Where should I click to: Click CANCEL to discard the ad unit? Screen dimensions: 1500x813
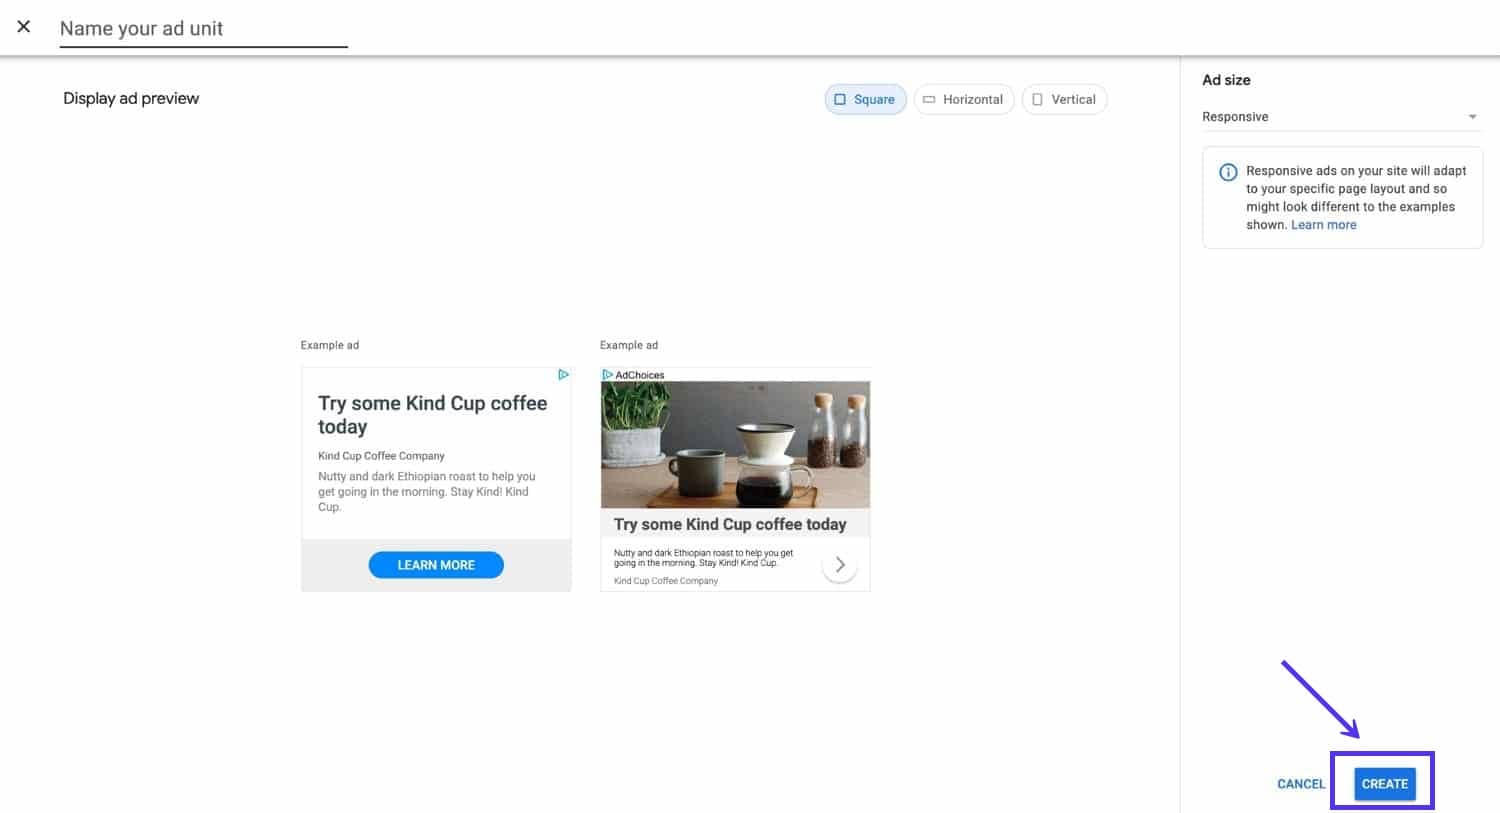[1300, 783]
